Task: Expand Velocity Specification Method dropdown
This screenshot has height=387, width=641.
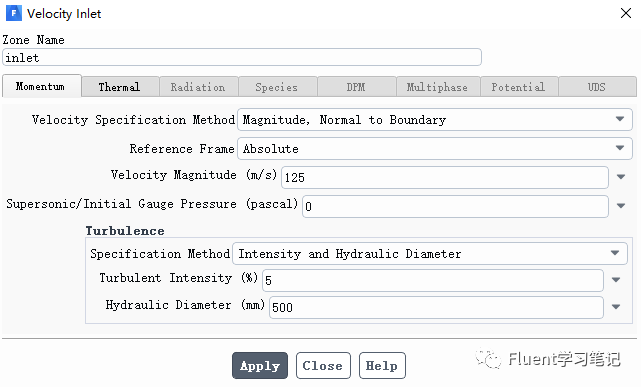Action: click(x=435, y=120)
